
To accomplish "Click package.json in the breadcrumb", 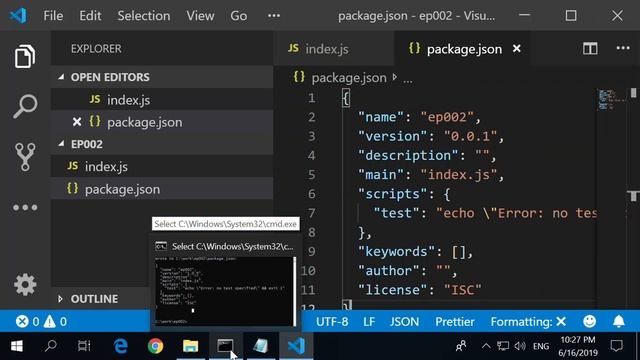I will click(349, 78).
